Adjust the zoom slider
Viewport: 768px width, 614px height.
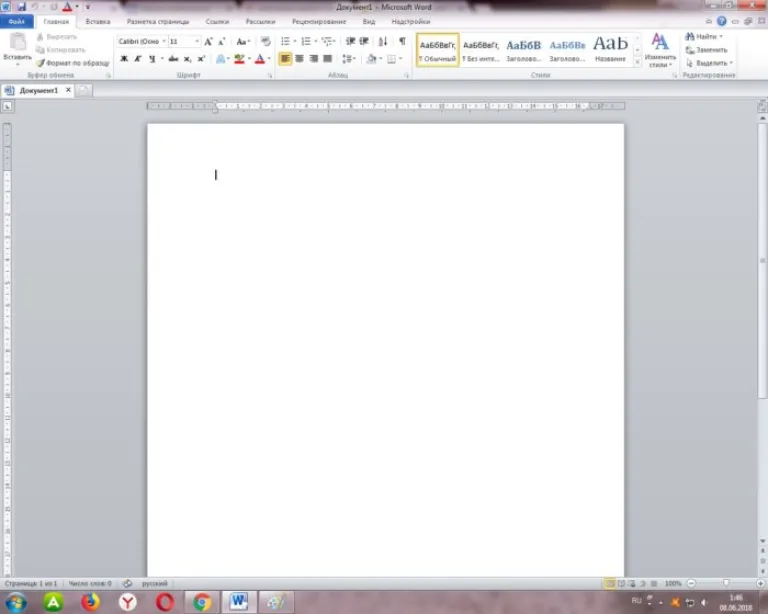726,583
